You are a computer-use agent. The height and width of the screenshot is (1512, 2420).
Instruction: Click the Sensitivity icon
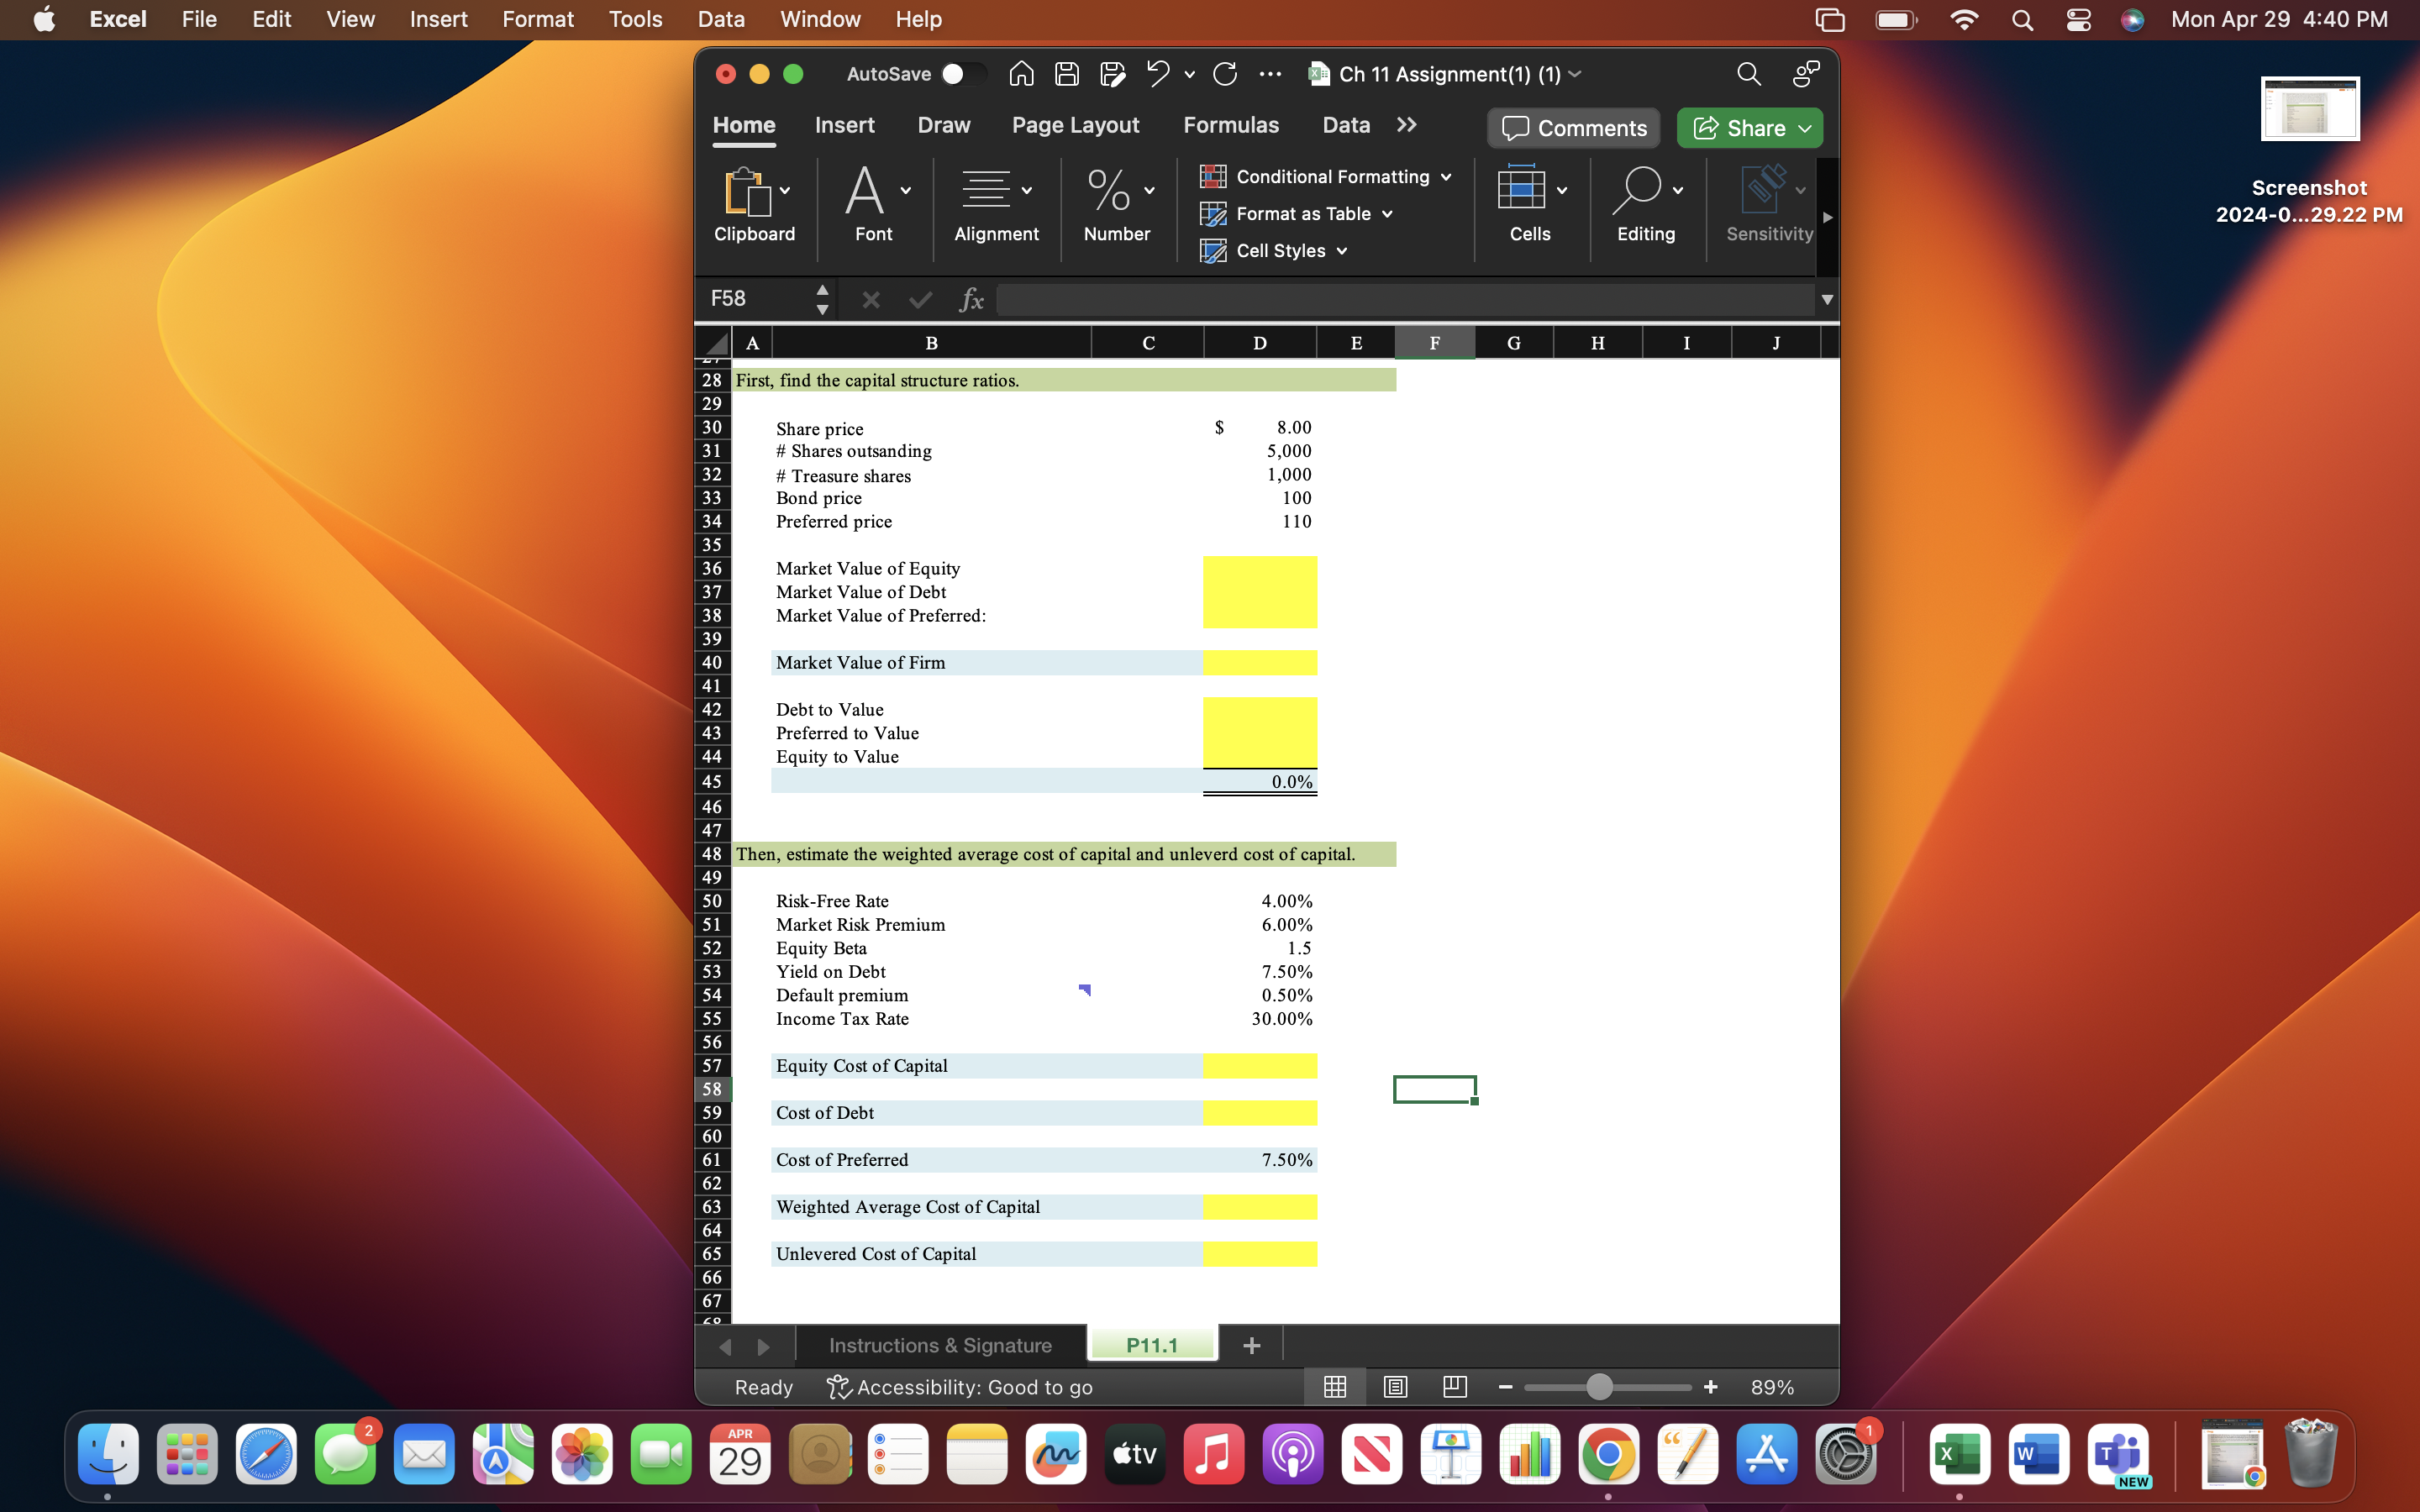pyautogui.click(x=1767, y=190)
